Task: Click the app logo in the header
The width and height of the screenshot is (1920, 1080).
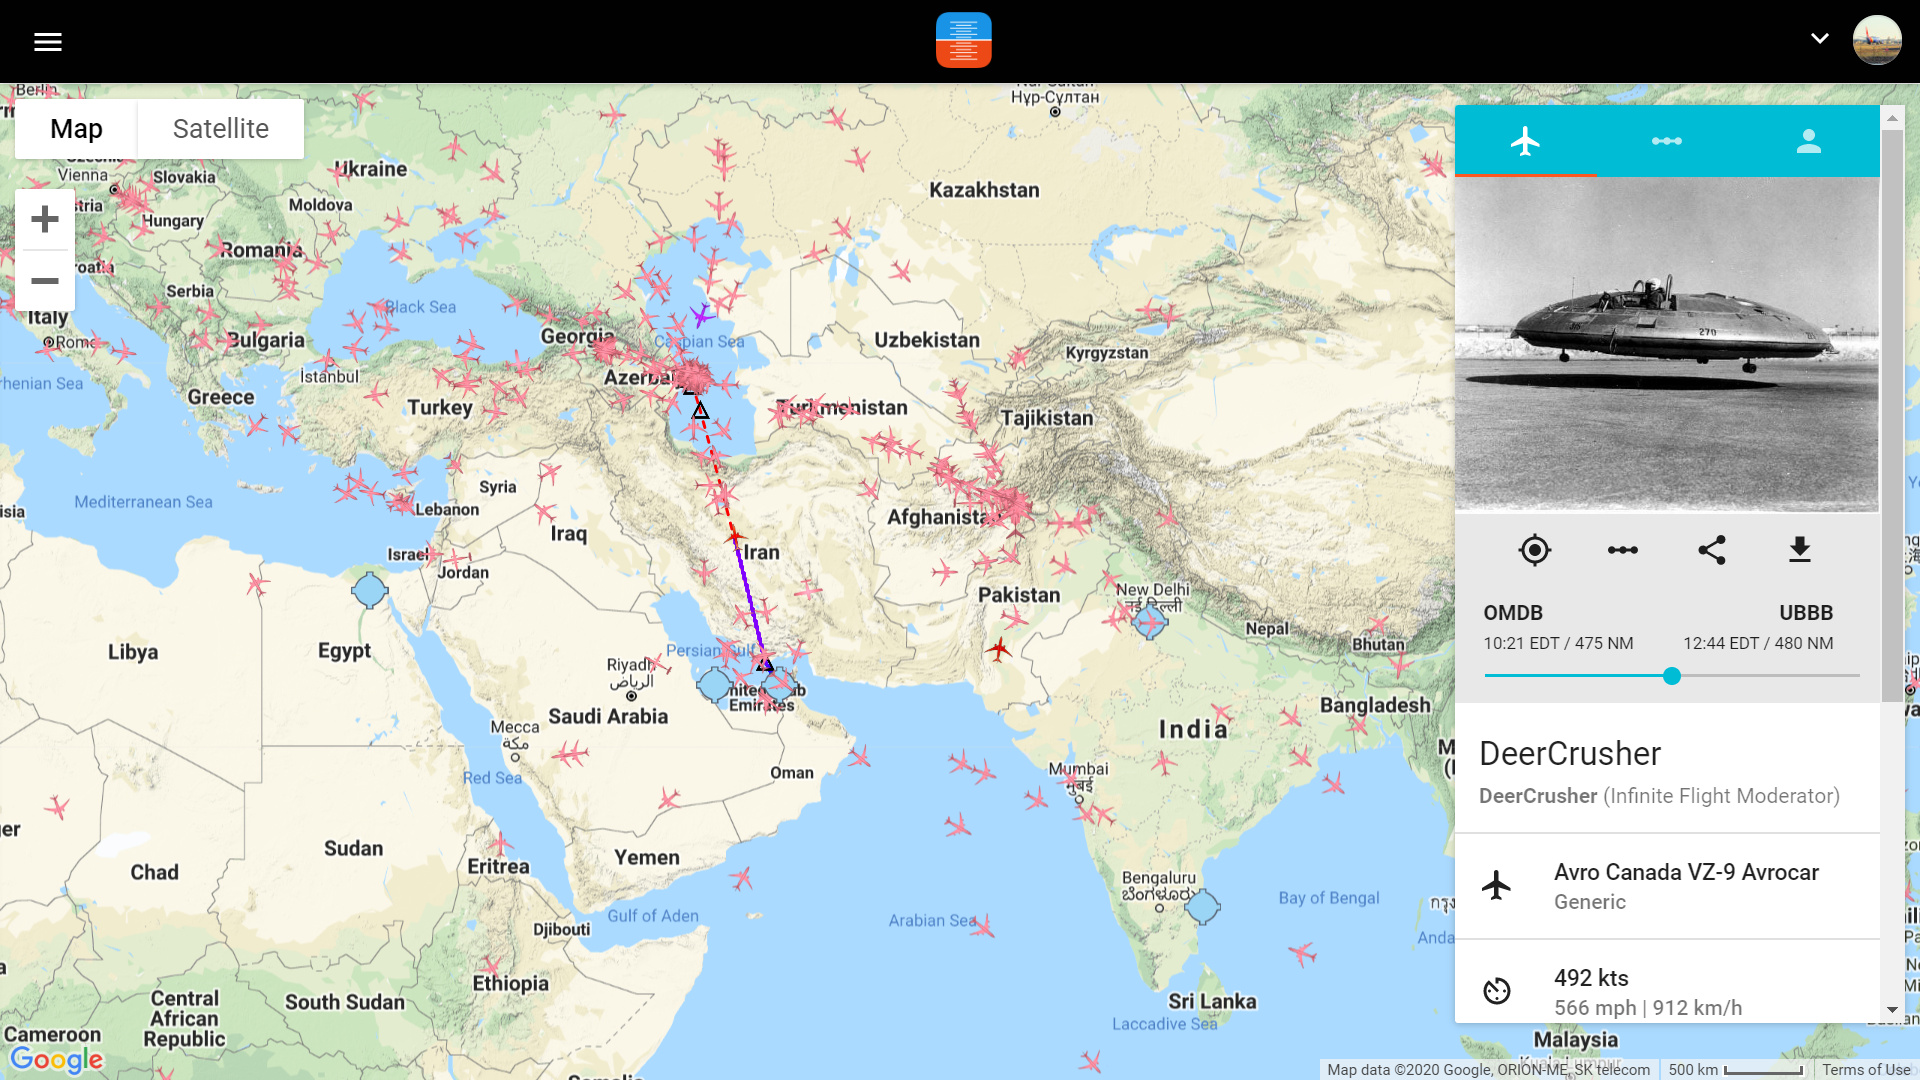Action: 963,40
